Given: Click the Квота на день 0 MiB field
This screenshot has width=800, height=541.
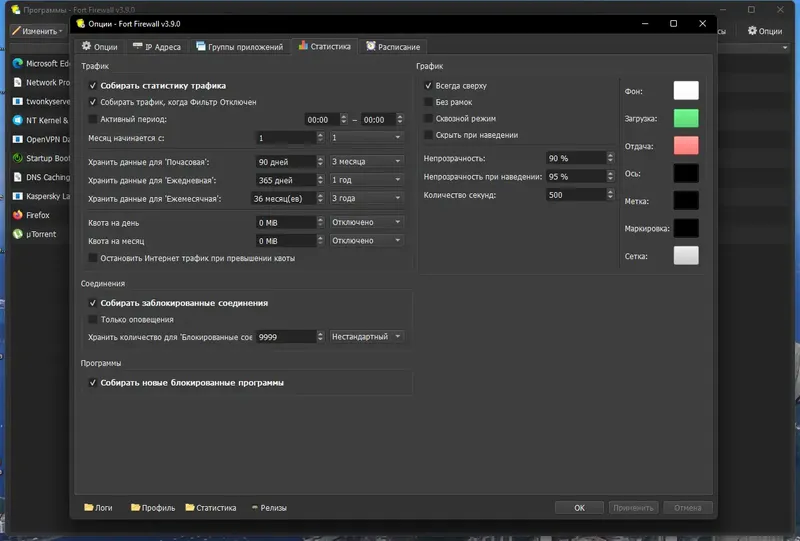Looking at the screenshot, I should (x=290, y=222).
